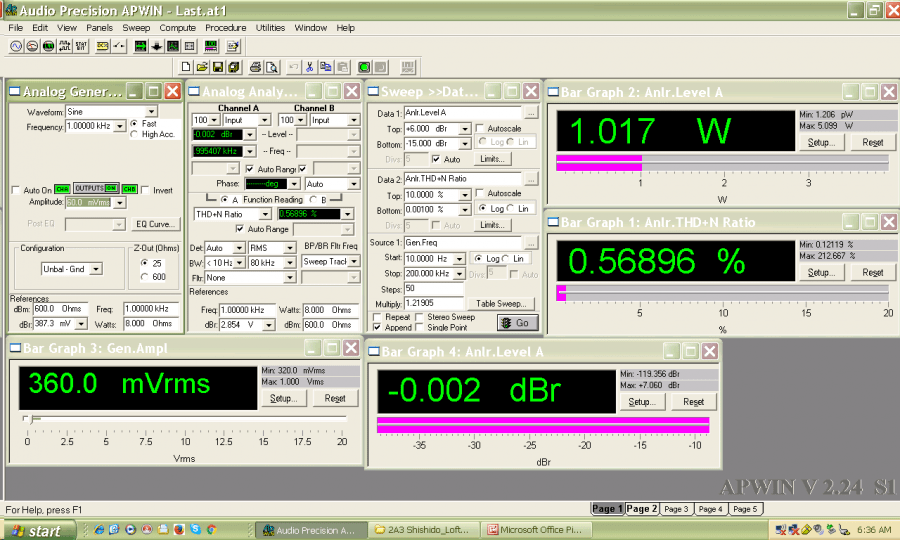The image size is (900, 540).
Task: Click the Steps input field showing 50
Action: (433, 289)
